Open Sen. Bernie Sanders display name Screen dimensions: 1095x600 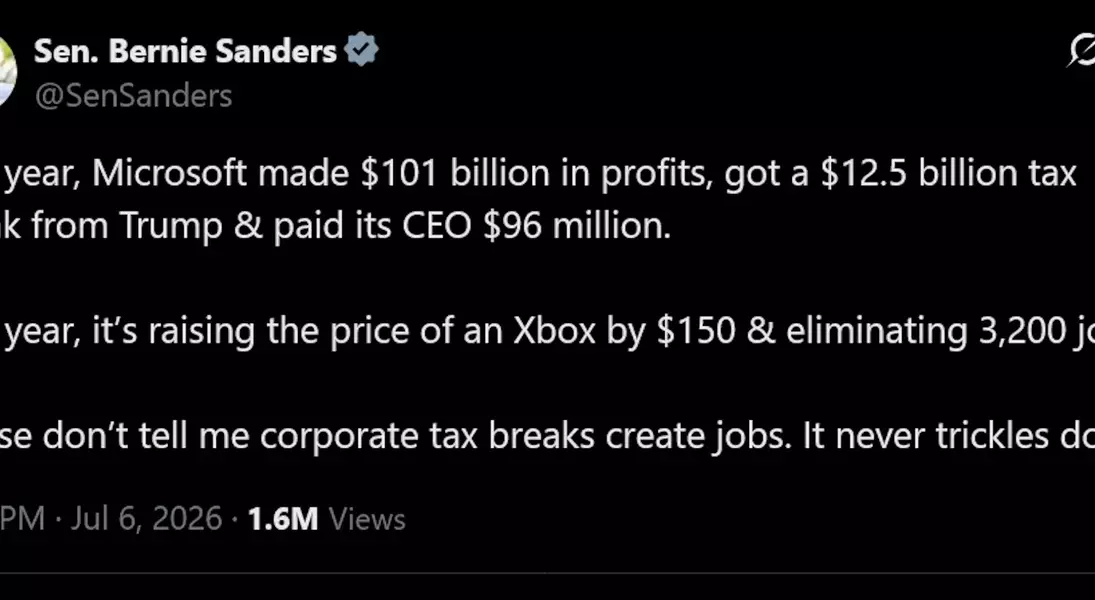(x=185, y=51)
